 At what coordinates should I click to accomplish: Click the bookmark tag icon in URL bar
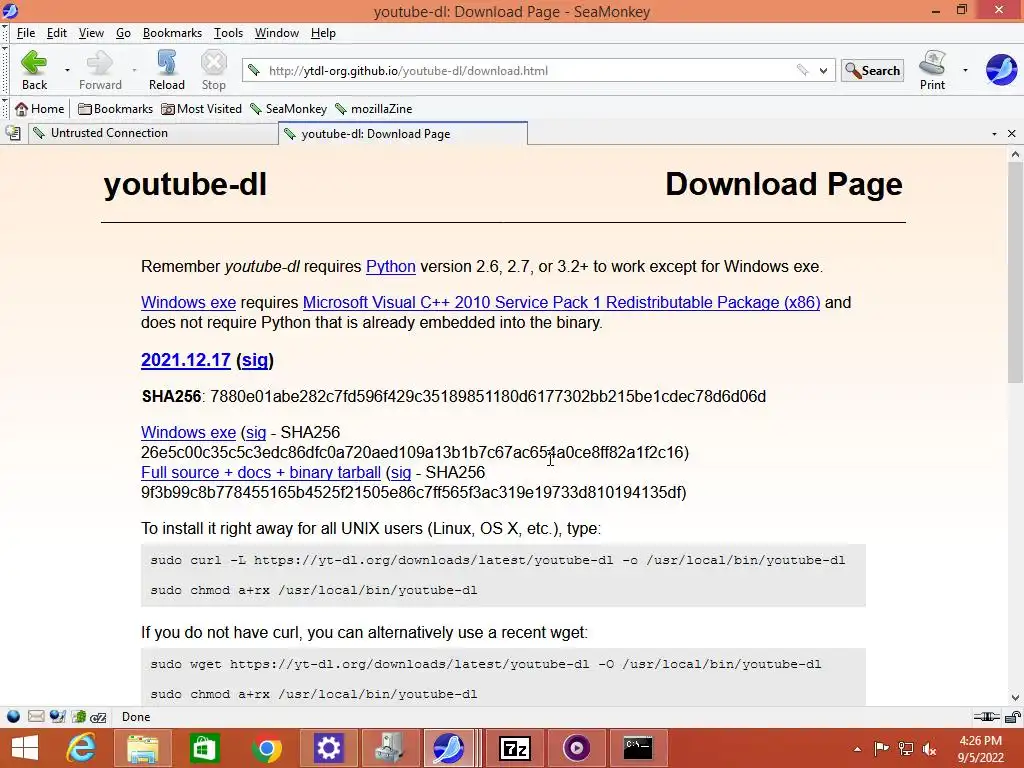pos(803,70)
